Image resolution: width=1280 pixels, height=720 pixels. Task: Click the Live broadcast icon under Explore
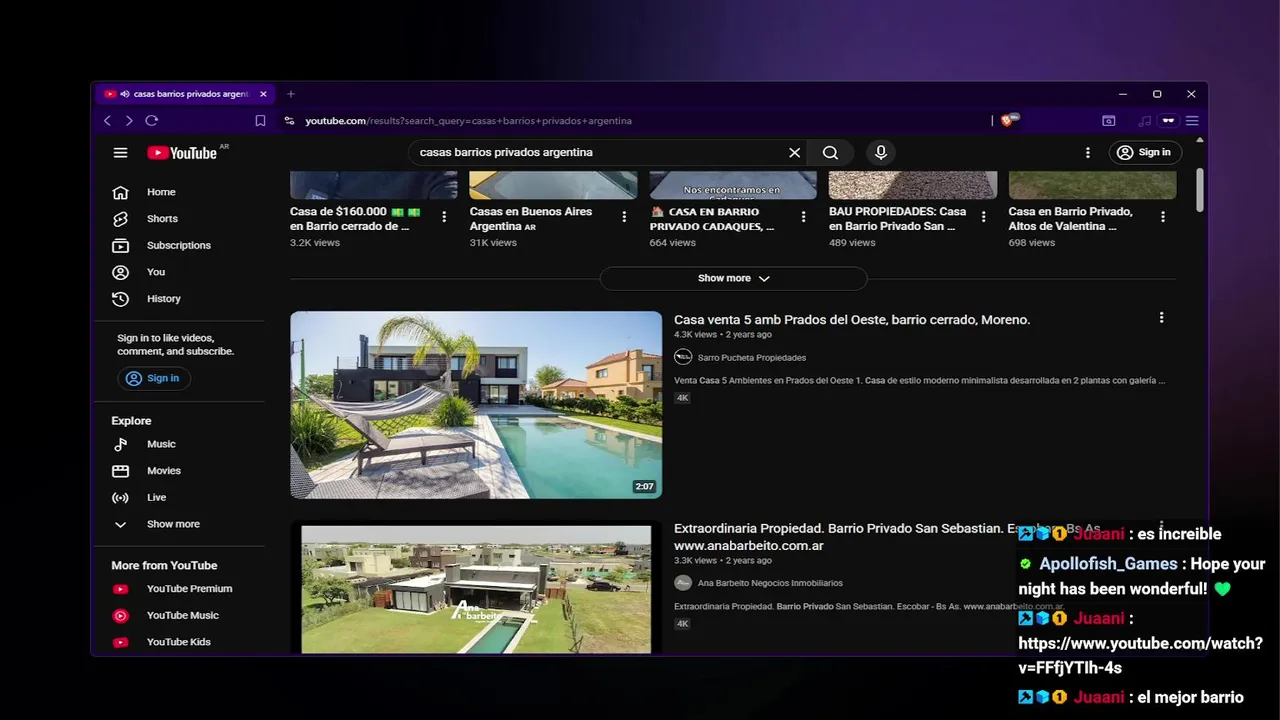120,498
